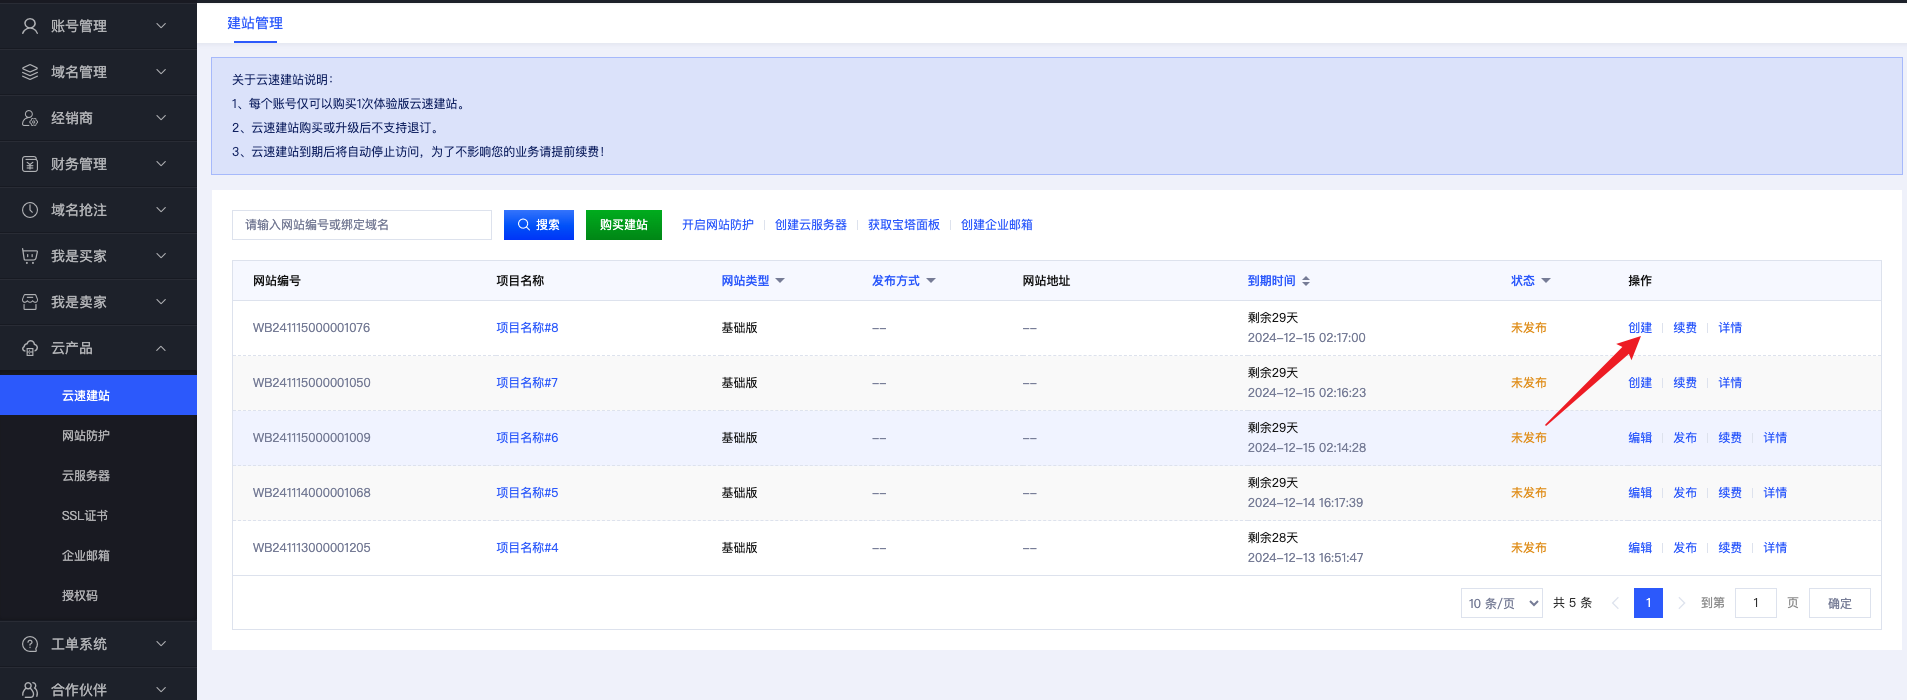Click the domain management layers icon

[x=30, y=72]
